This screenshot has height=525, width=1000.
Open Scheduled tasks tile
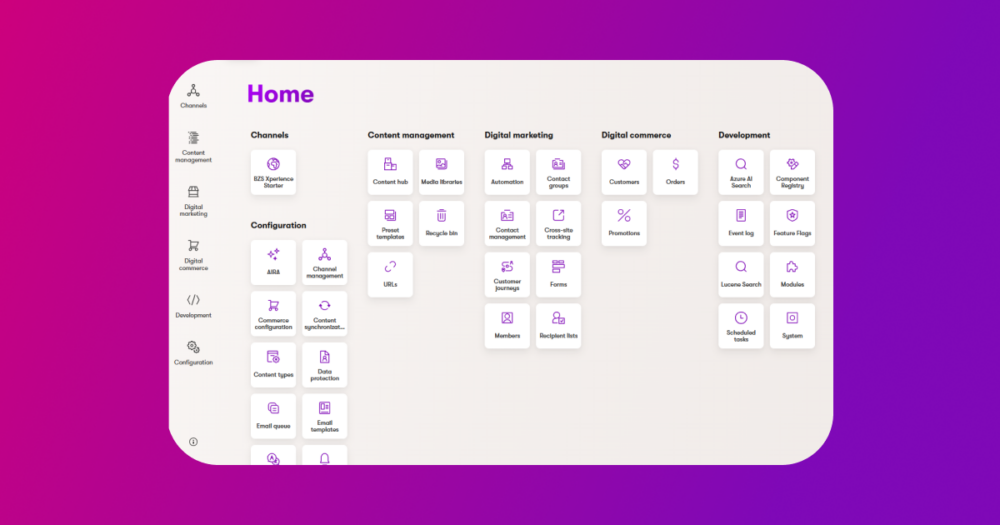pos(741,326)
